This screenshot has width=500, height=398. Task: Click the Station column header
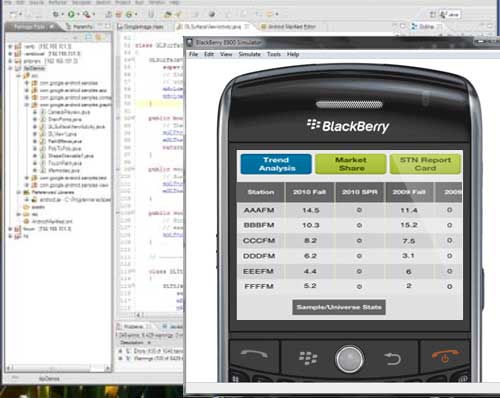point(261,192)
